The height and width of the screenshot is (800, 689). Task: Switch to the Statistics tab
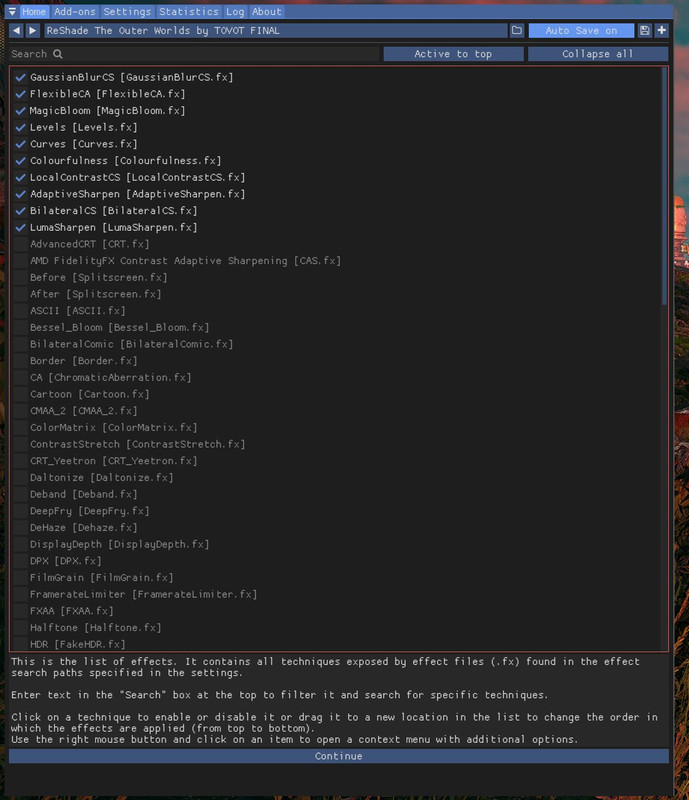tap(188, 11)
